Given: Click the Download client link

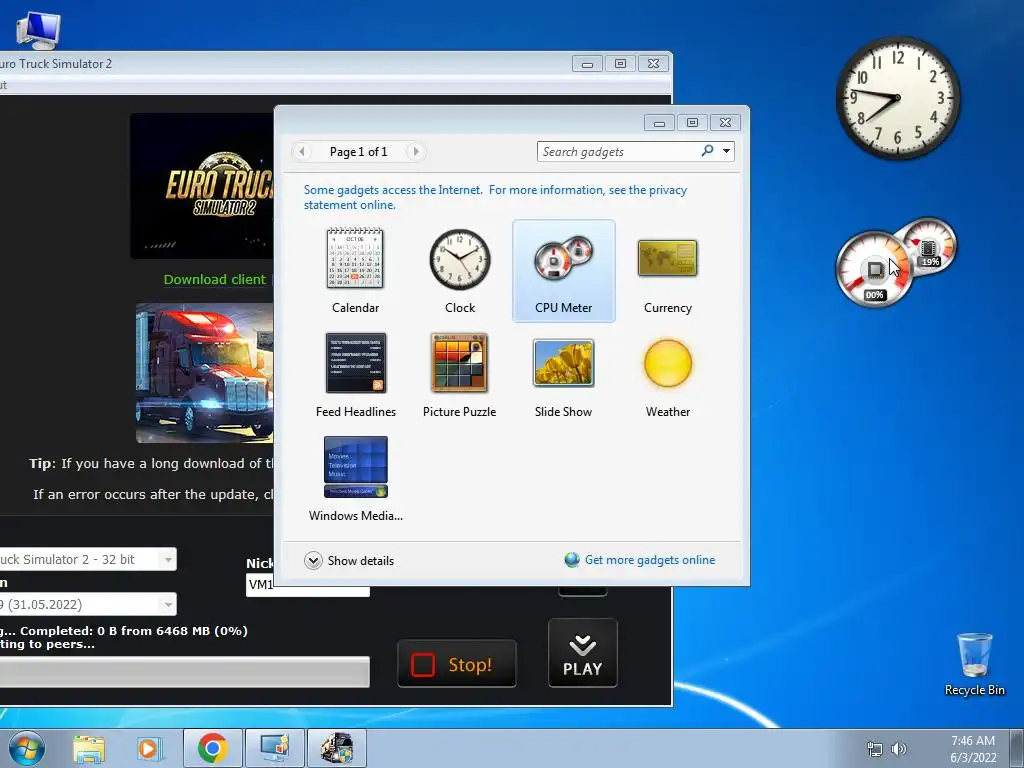Looking at the screenshot, I should [x=214, y=280].
